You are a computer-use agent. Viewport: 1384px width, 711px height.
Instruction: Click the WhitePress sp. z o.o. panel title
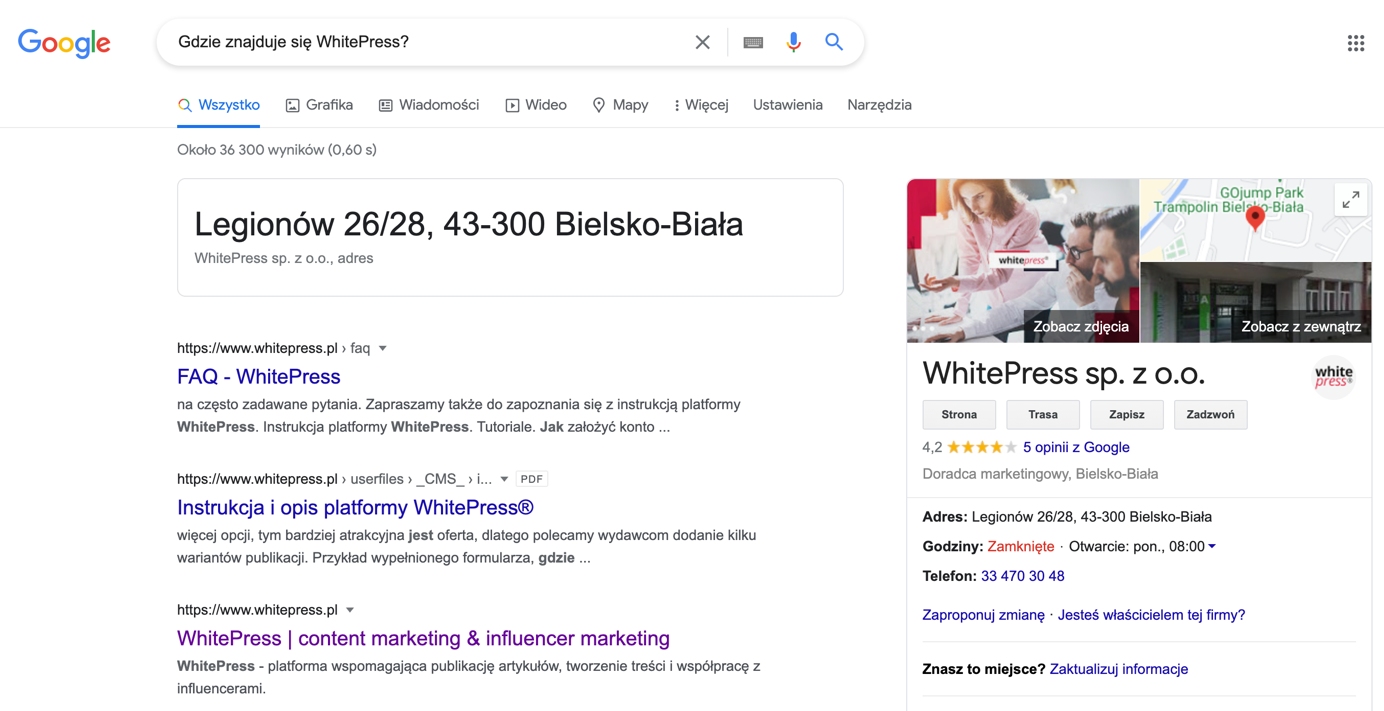tap(1064, 373)
